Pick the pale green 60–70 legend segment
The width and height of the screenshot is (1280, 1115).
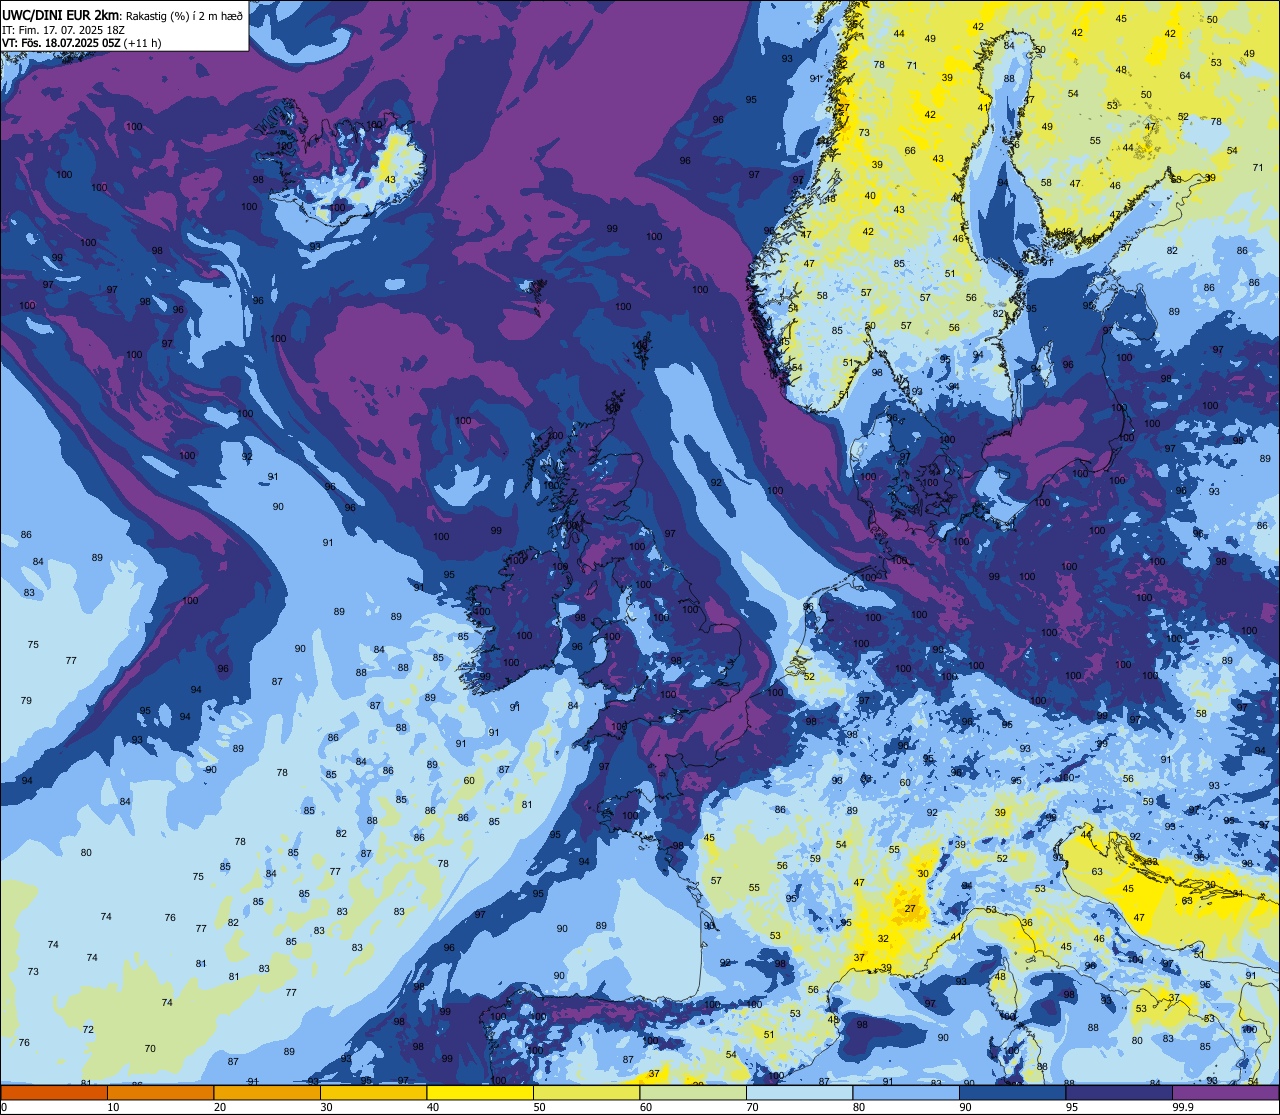[x=693, y=1092]
